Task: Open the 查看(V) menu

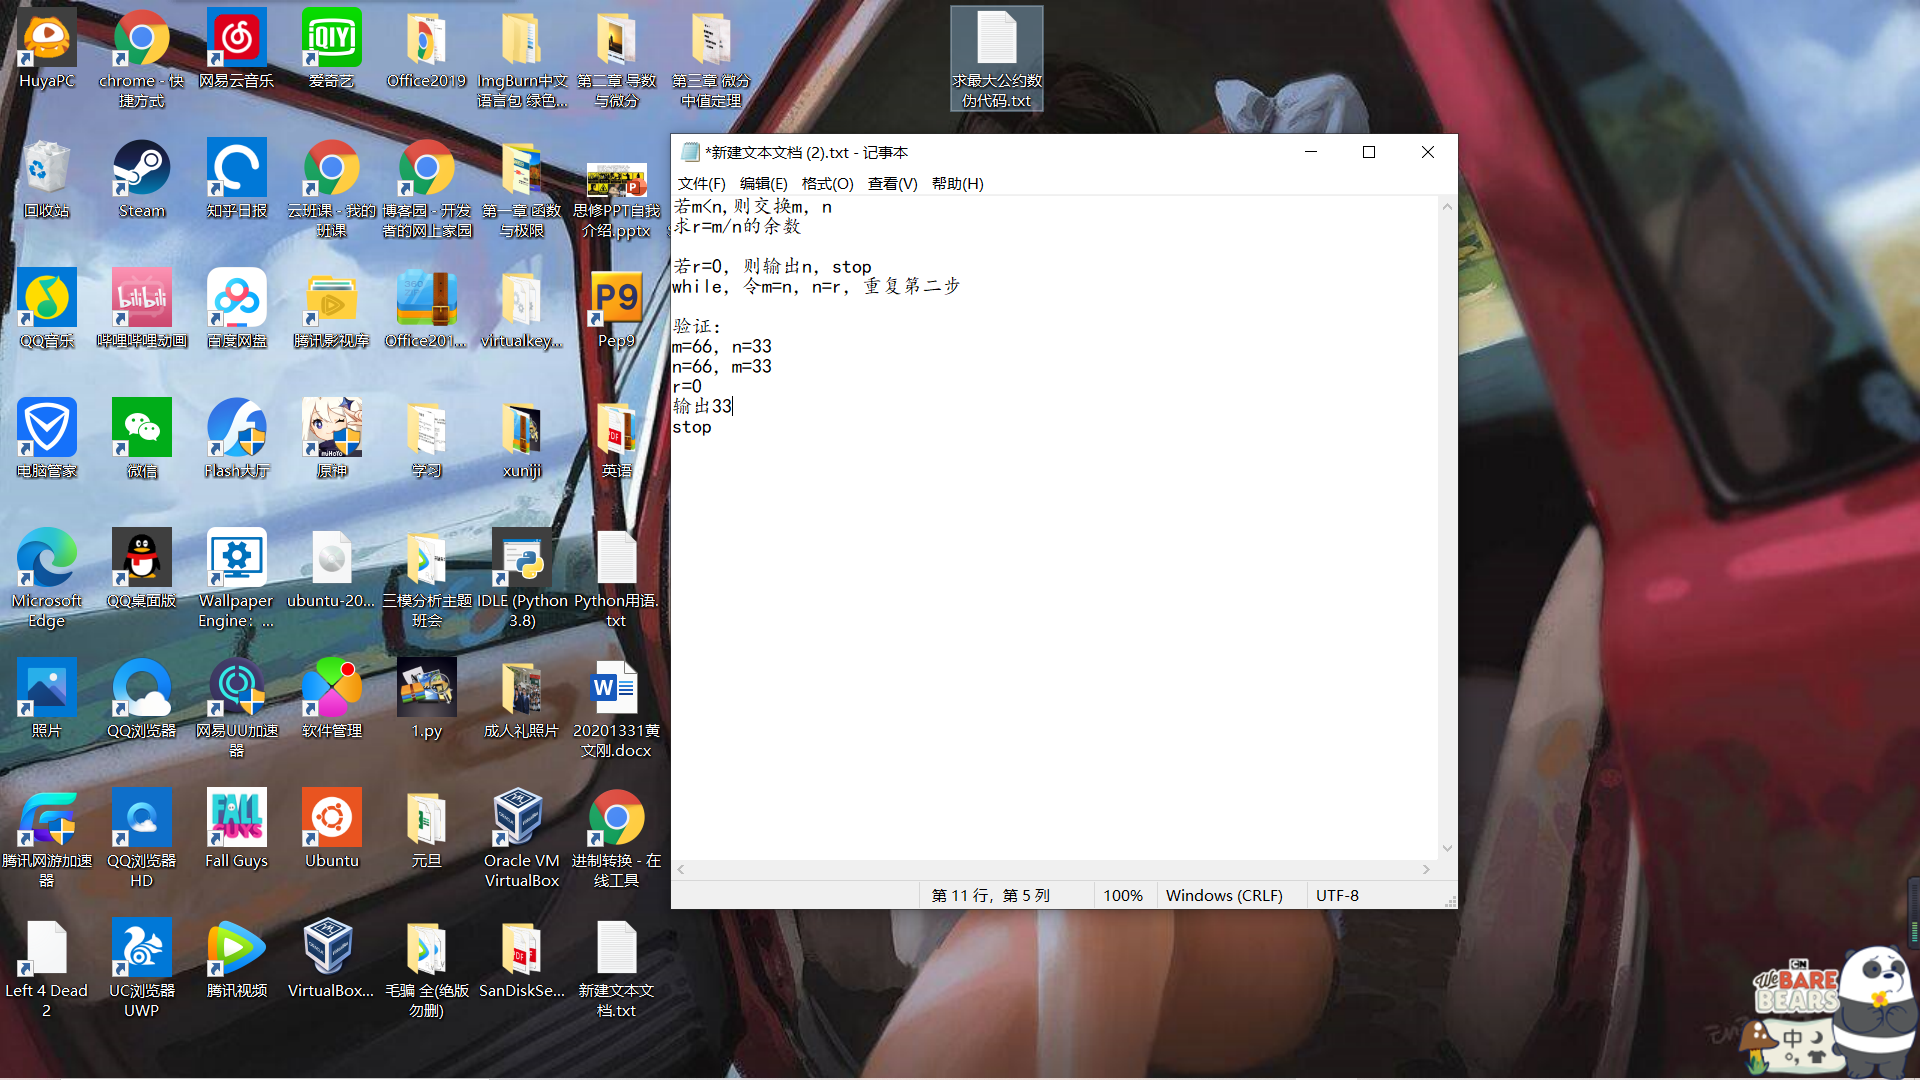Action: point(892,184)
